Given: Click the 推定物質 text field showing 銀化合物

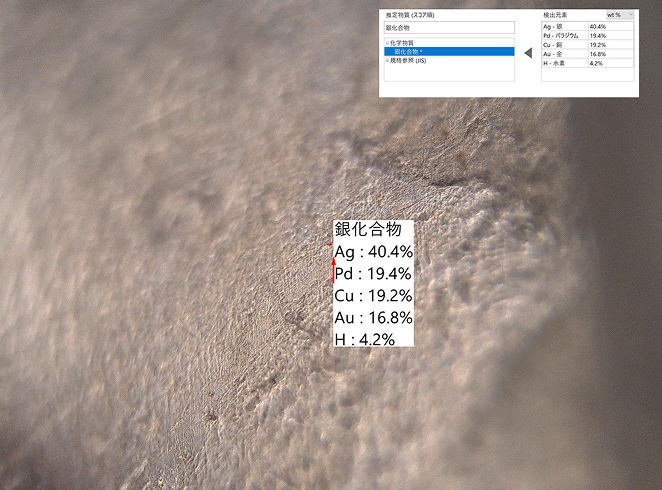Looking at the screenshot, I should tap(448, 28).
